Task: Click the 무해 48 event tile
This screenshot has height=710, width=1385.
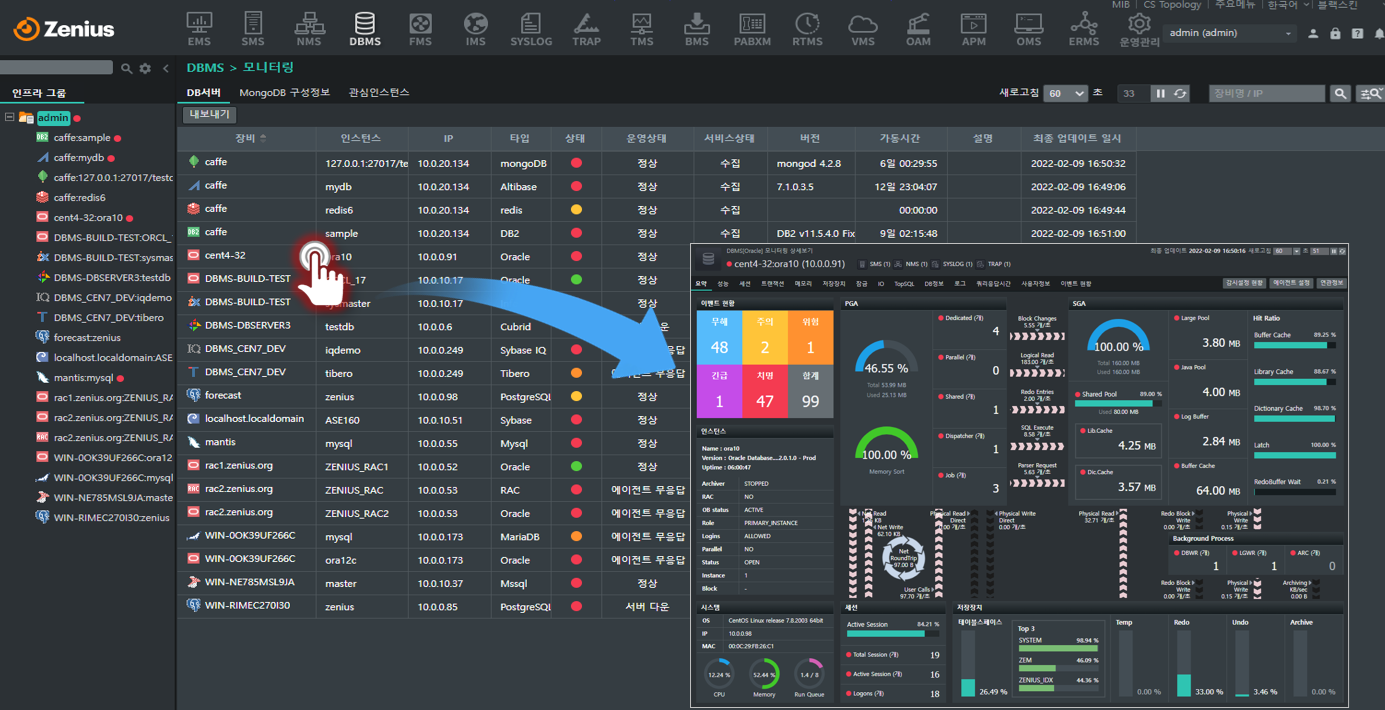Action: (720, 337)
